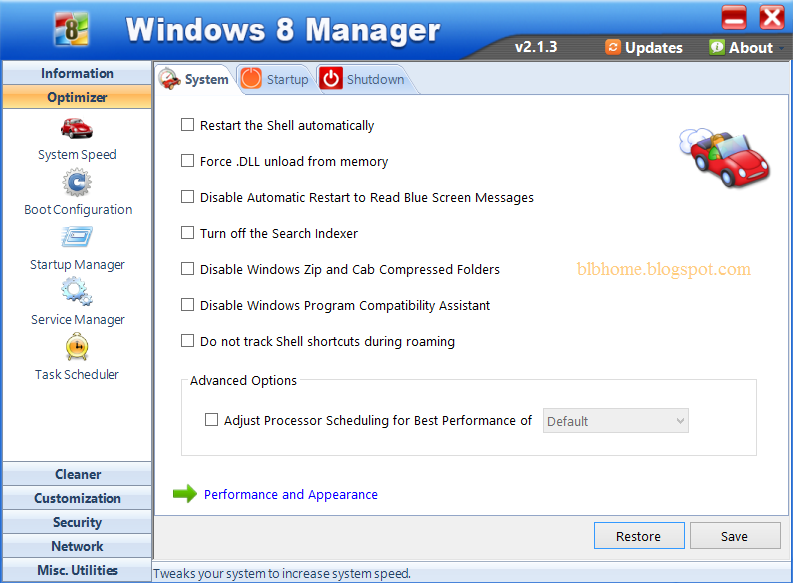Open the Task Scheduler alarm clock icon

point(77,346)
